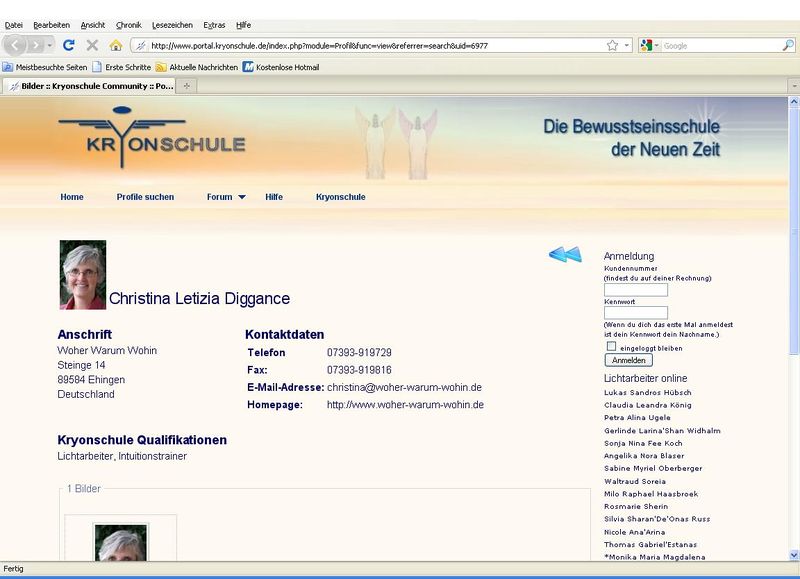This screenshot has width=800, height=579.
Task: Click the search magnifier icon
Action: pos(788,45)
